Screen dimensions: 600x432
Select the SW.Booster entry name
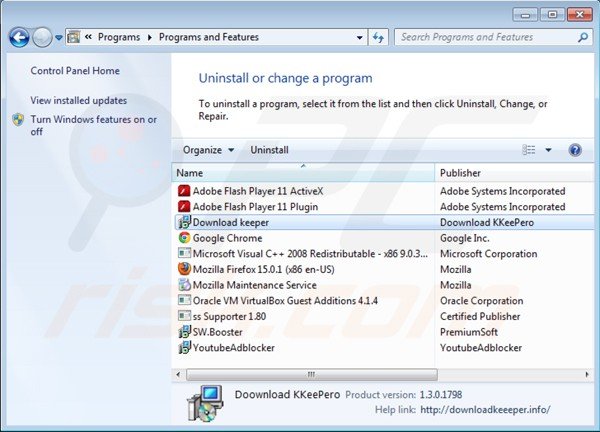217,332
